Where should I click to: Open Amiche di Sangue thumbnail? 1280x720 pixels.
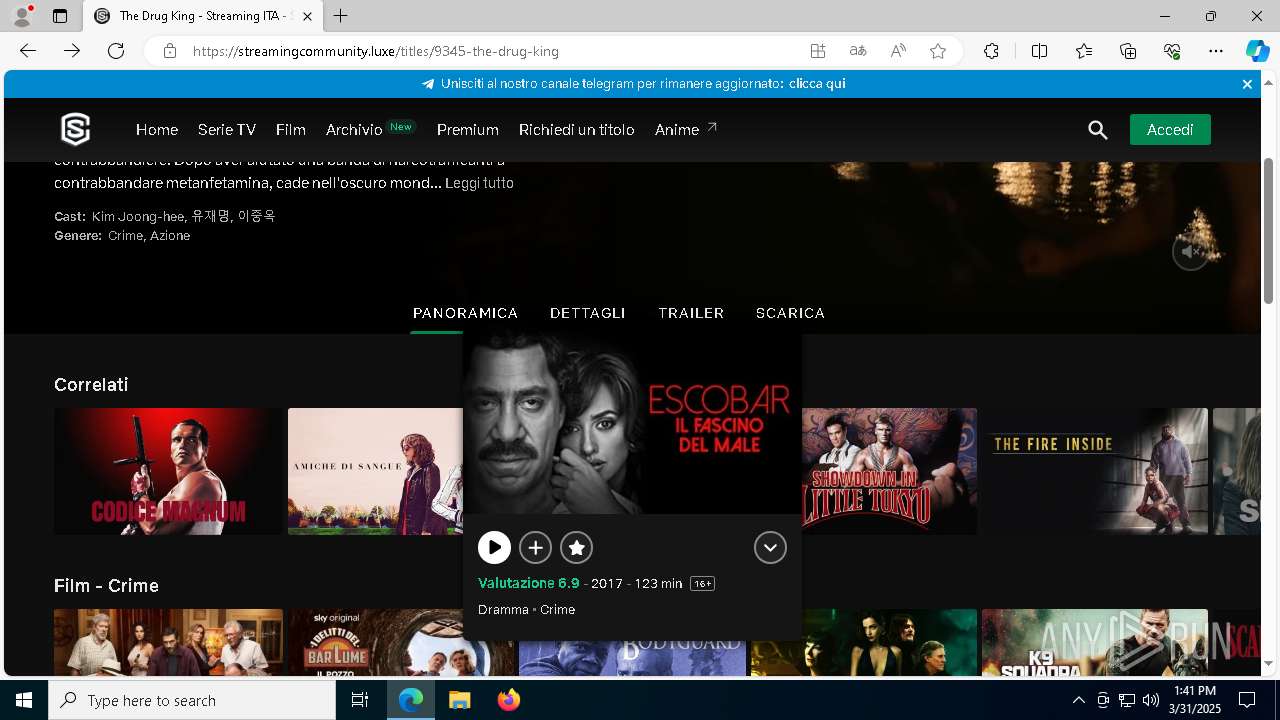(x=375, y=471)
